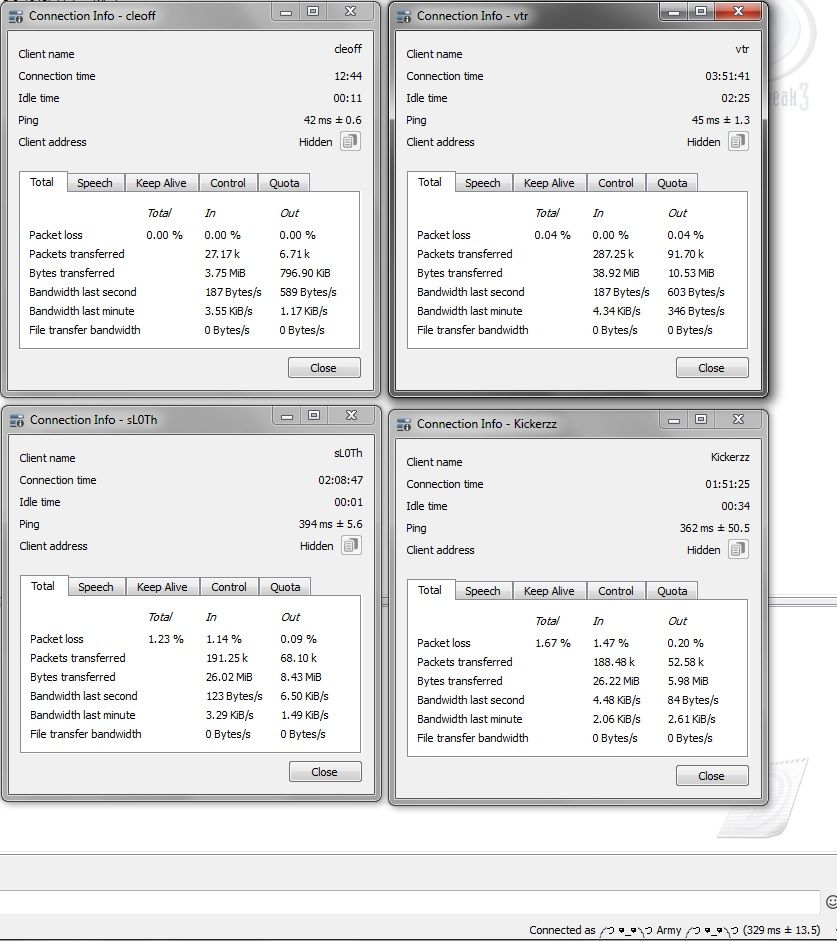Open Quota tab in Kickerzz window
Screen dimensions: 837x941
672,591
